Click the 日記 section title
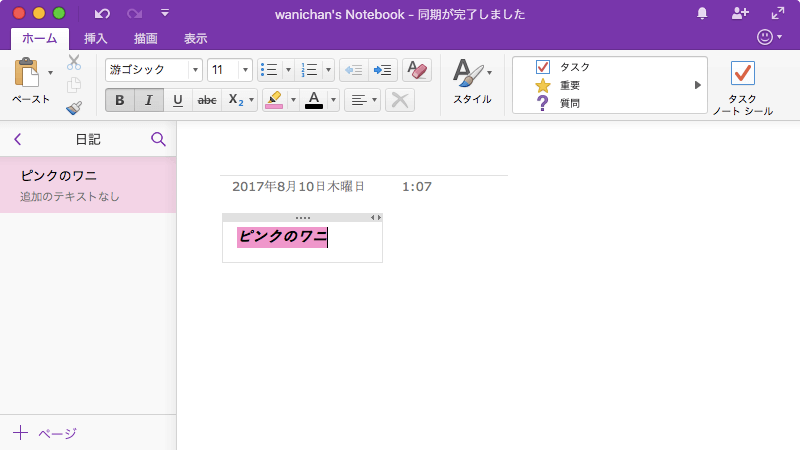800x450 pixels. point(88,139)
